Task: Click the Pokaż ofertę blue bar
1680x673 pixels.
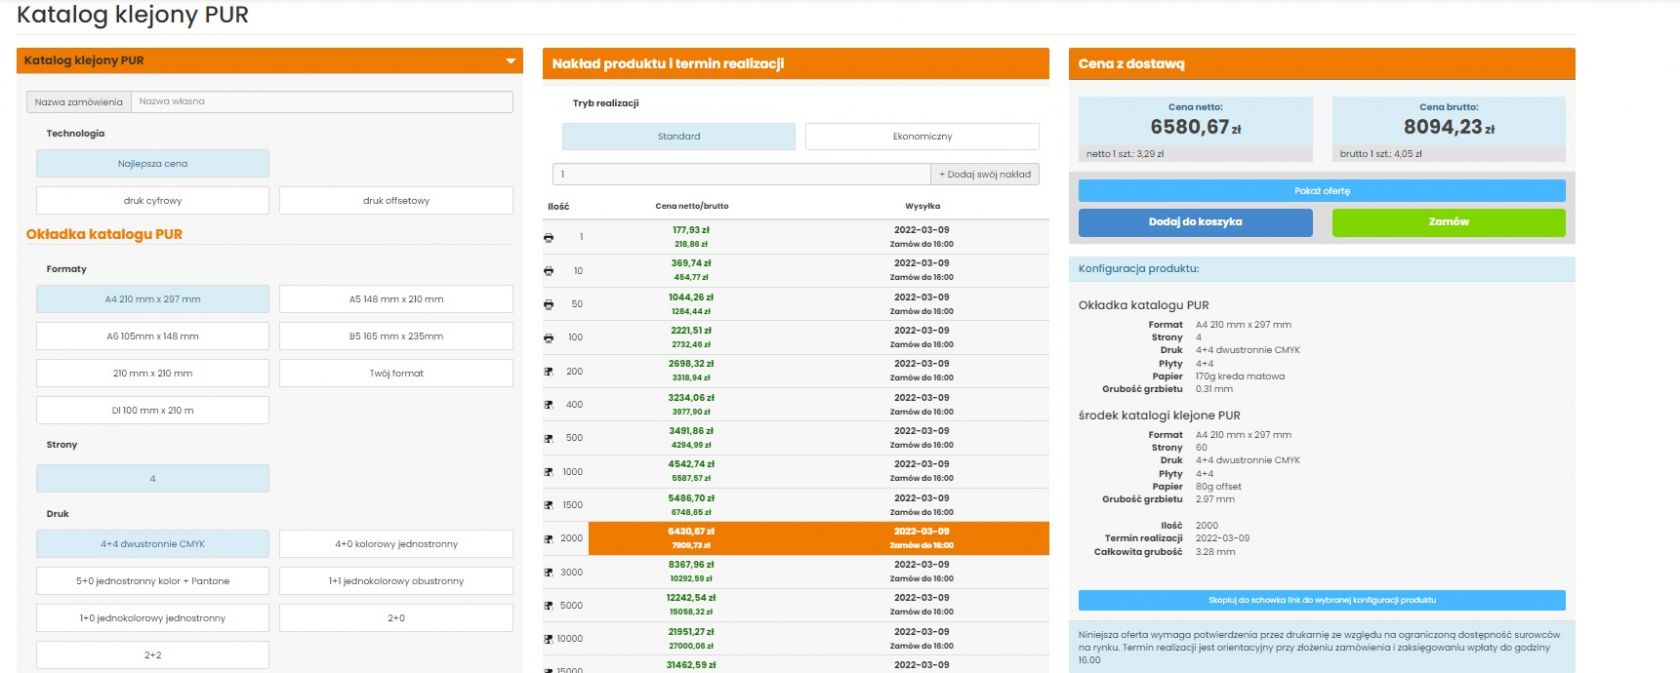Action: coord(1321,191)
